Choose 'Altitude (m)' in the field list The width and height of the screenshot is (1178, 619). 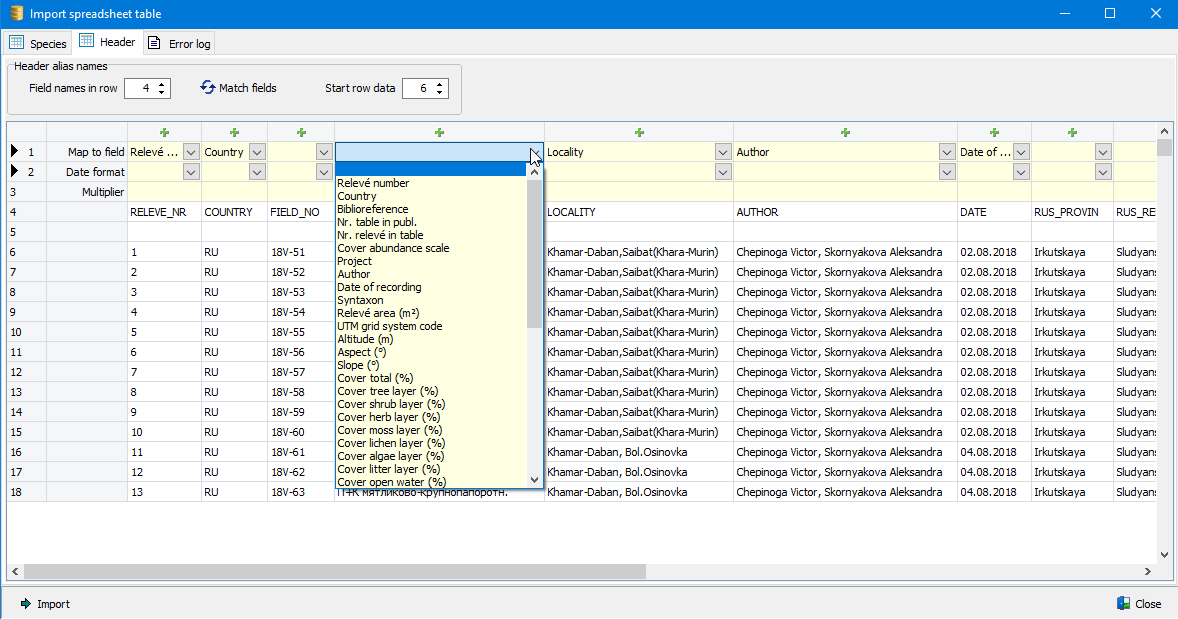365,339
